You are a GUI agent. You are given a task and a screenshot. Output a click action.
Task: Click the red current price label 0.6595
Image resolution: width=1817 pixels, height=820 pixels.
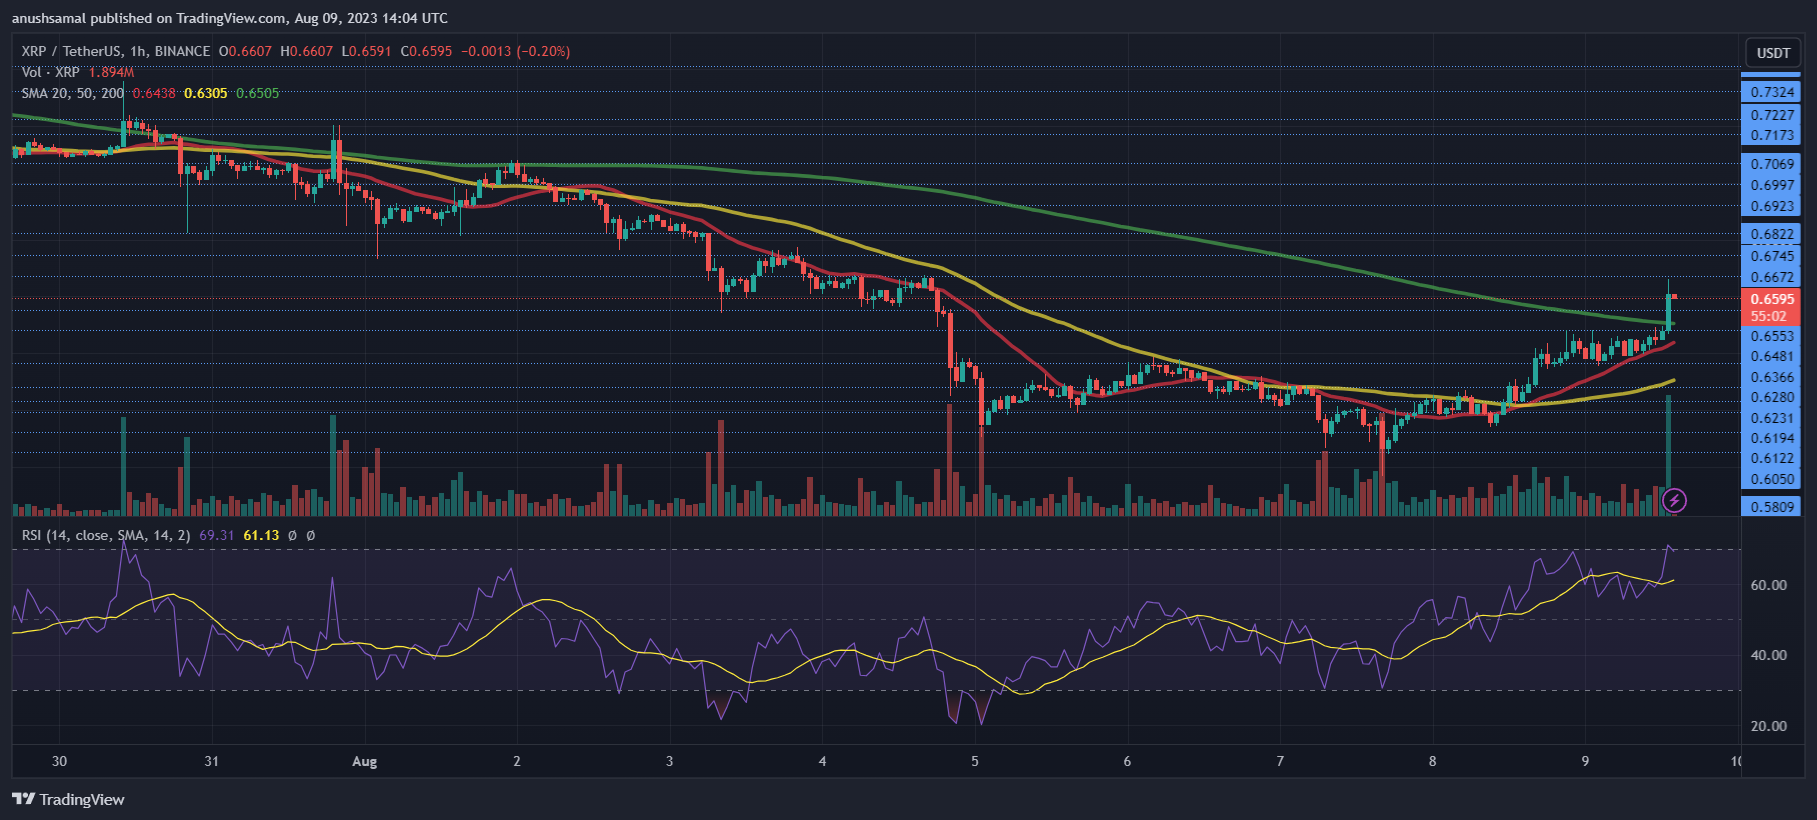click(1772, 299)
